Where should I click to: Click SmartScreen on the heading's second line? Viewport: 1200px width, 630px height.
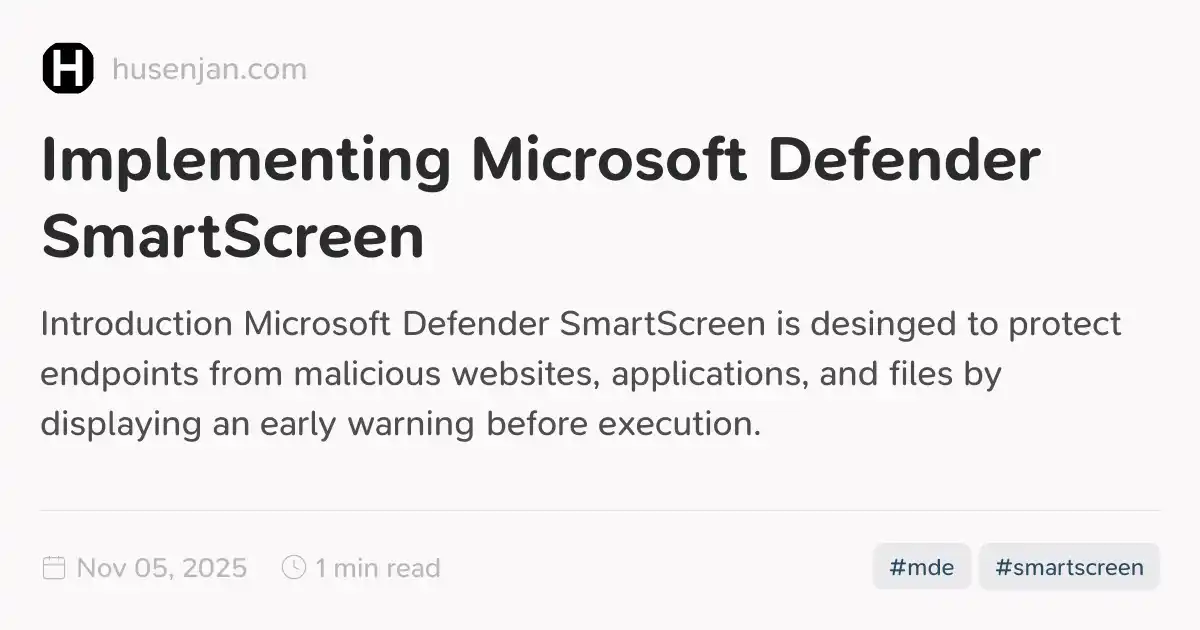tap(233, 237)
